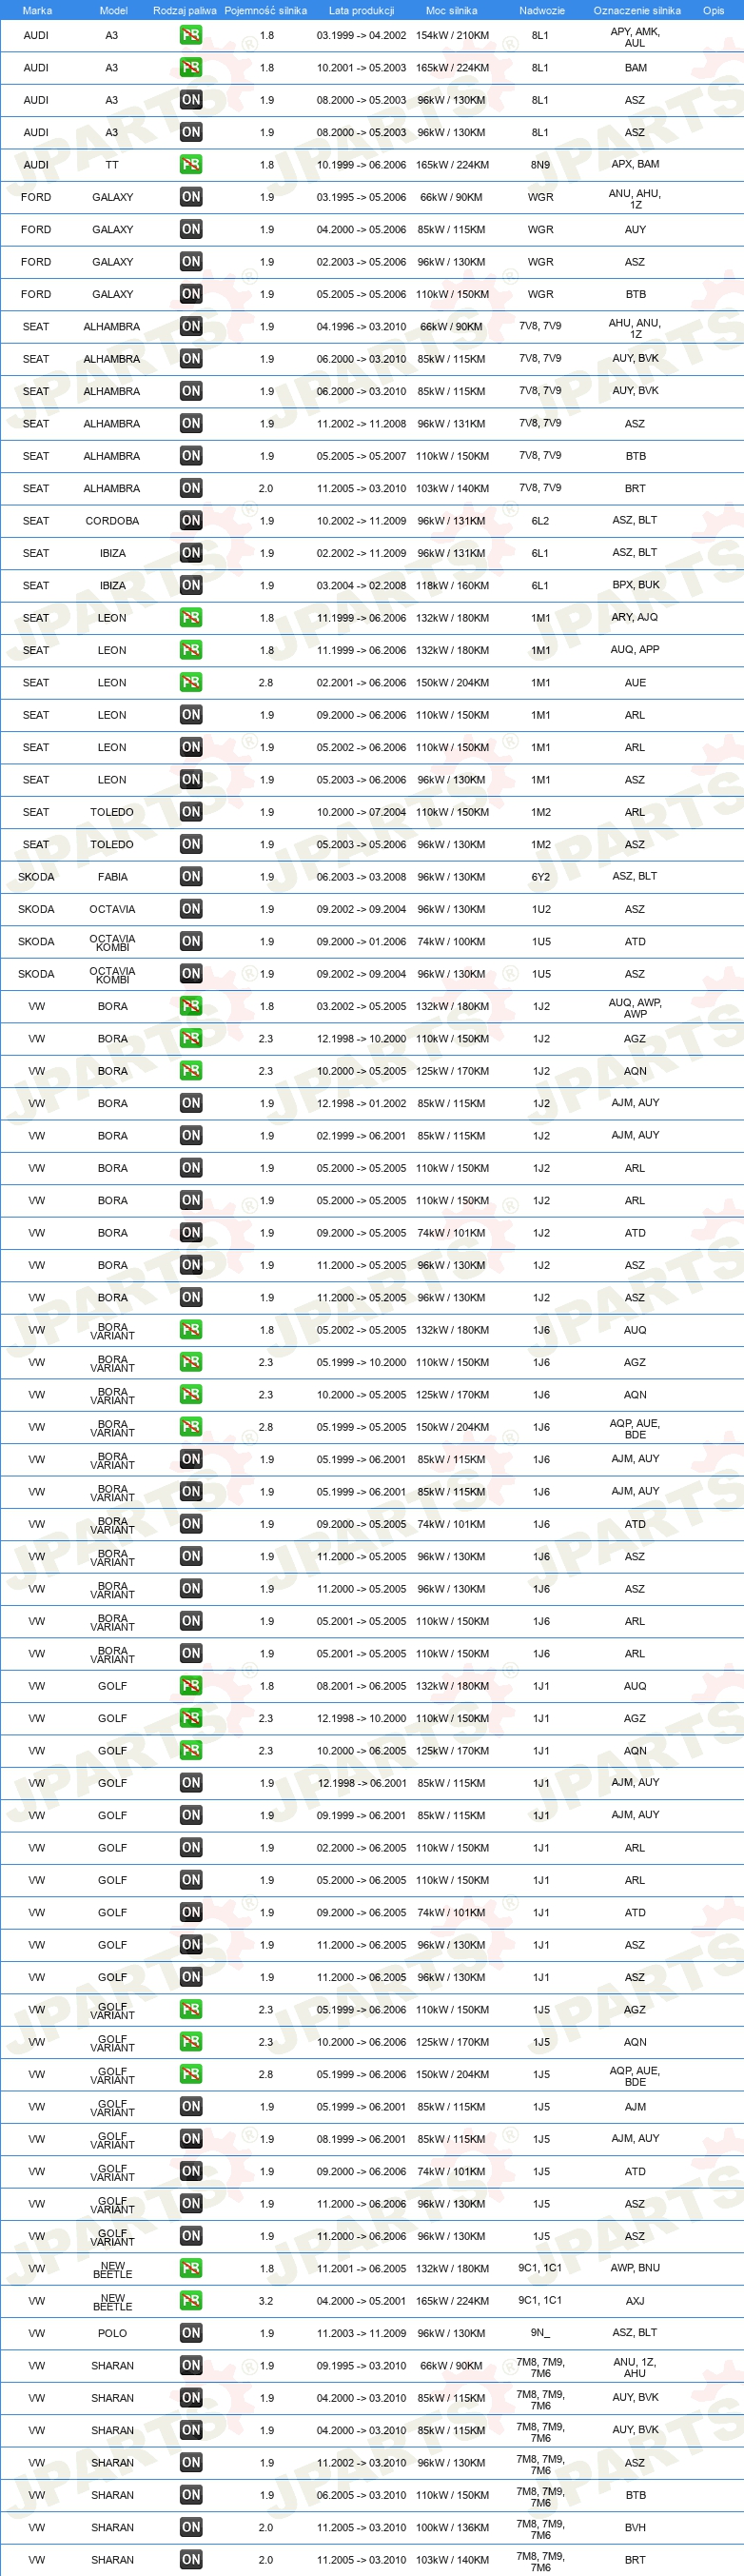Click diesel ON icon for Ford Galaxy BTB
Screen dimensions: 744x2576
[191, 294]
